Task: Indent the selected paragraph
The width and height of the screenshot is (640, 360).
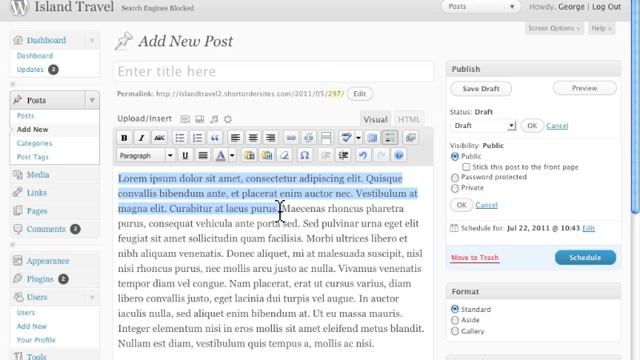Action: tap(343, 156)
